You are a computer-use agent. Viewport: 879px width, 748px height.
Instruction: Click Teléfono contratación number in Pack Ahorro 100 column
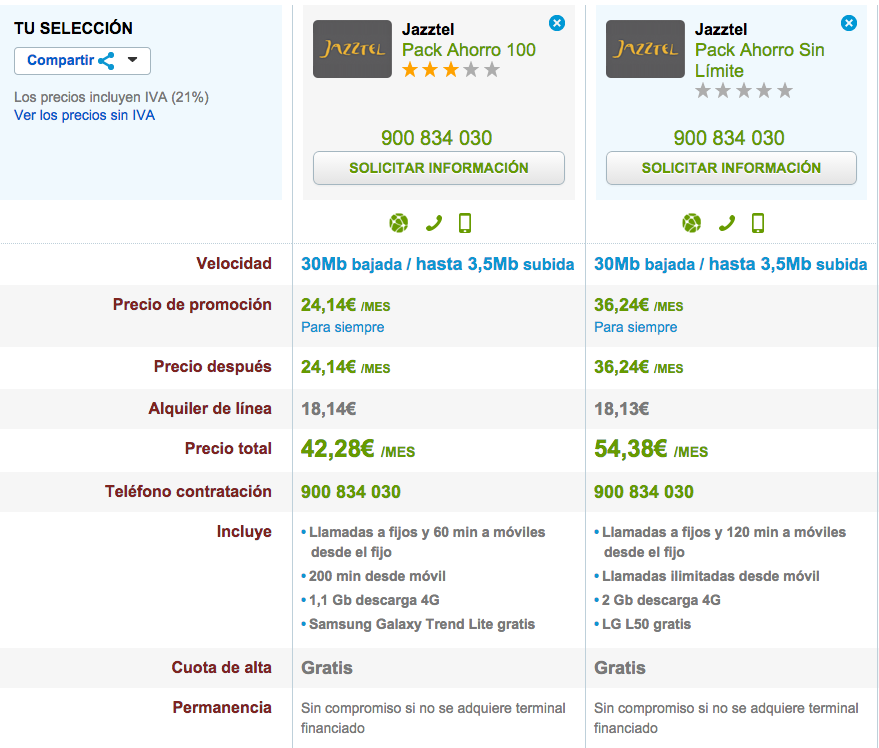(351, 492)
